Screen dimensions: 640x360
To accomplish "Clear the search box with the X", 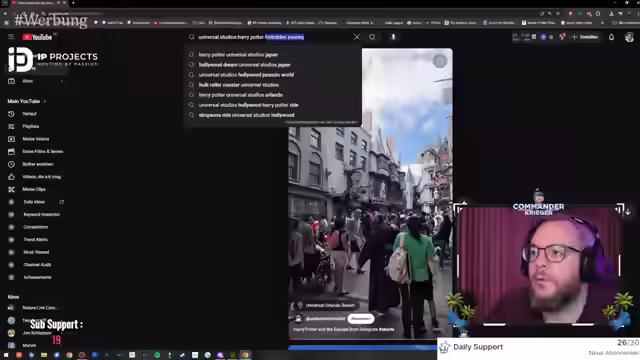I will [357, 37].
